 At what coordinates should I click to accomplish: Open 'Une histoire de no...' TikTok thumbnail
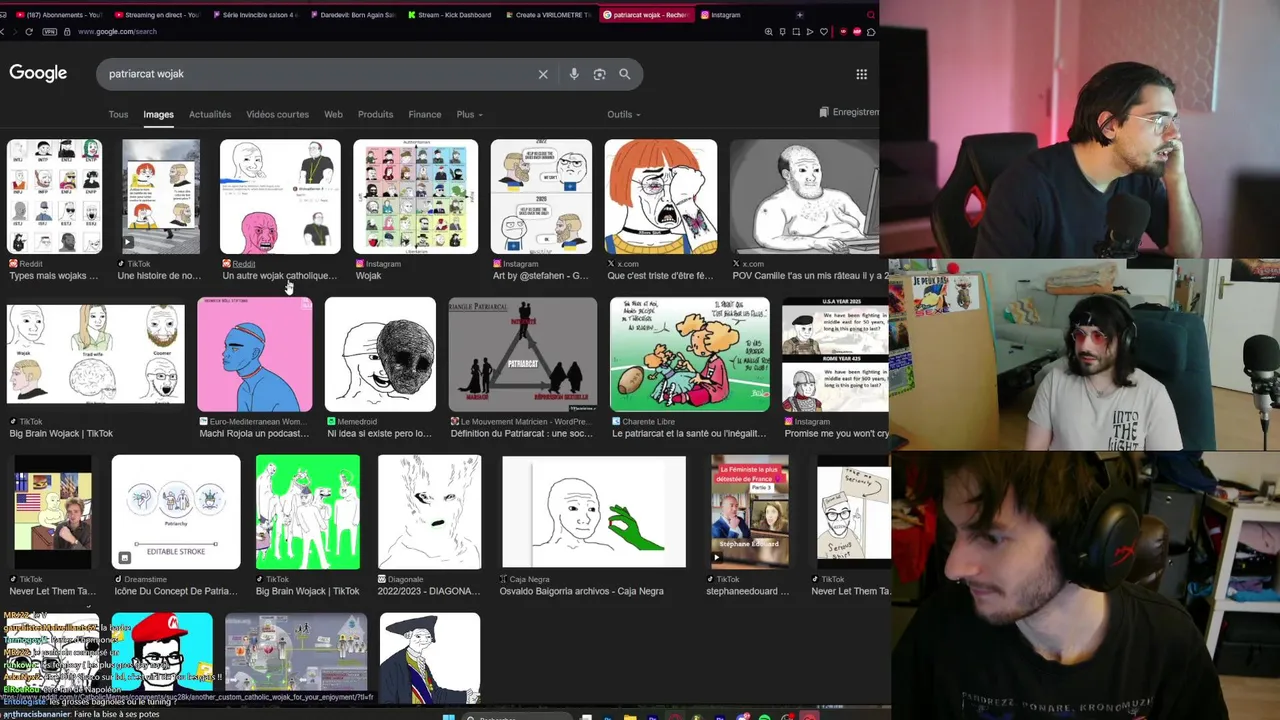pos(160,196)
